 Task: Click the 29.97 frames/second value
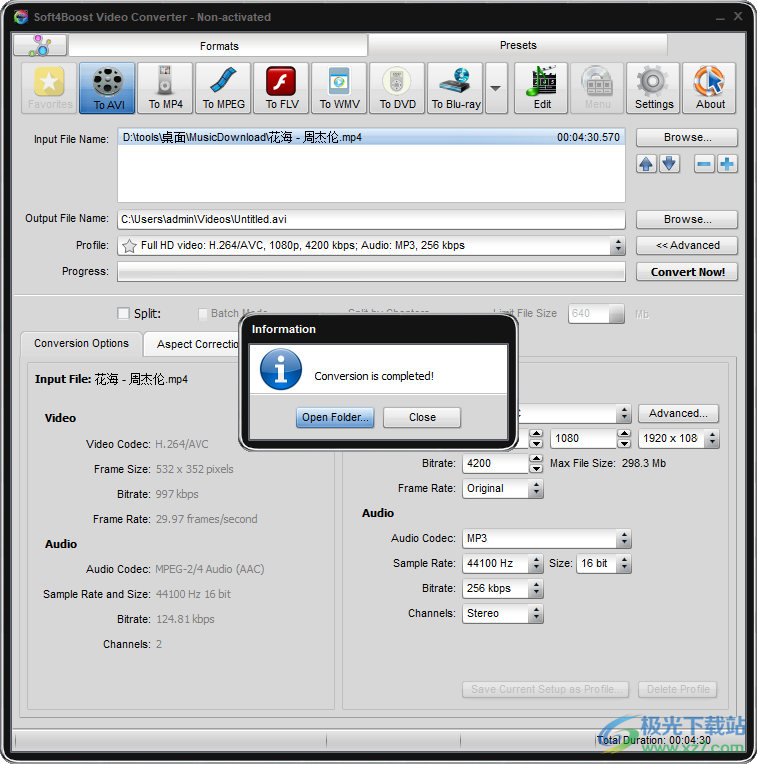(207, 519)
